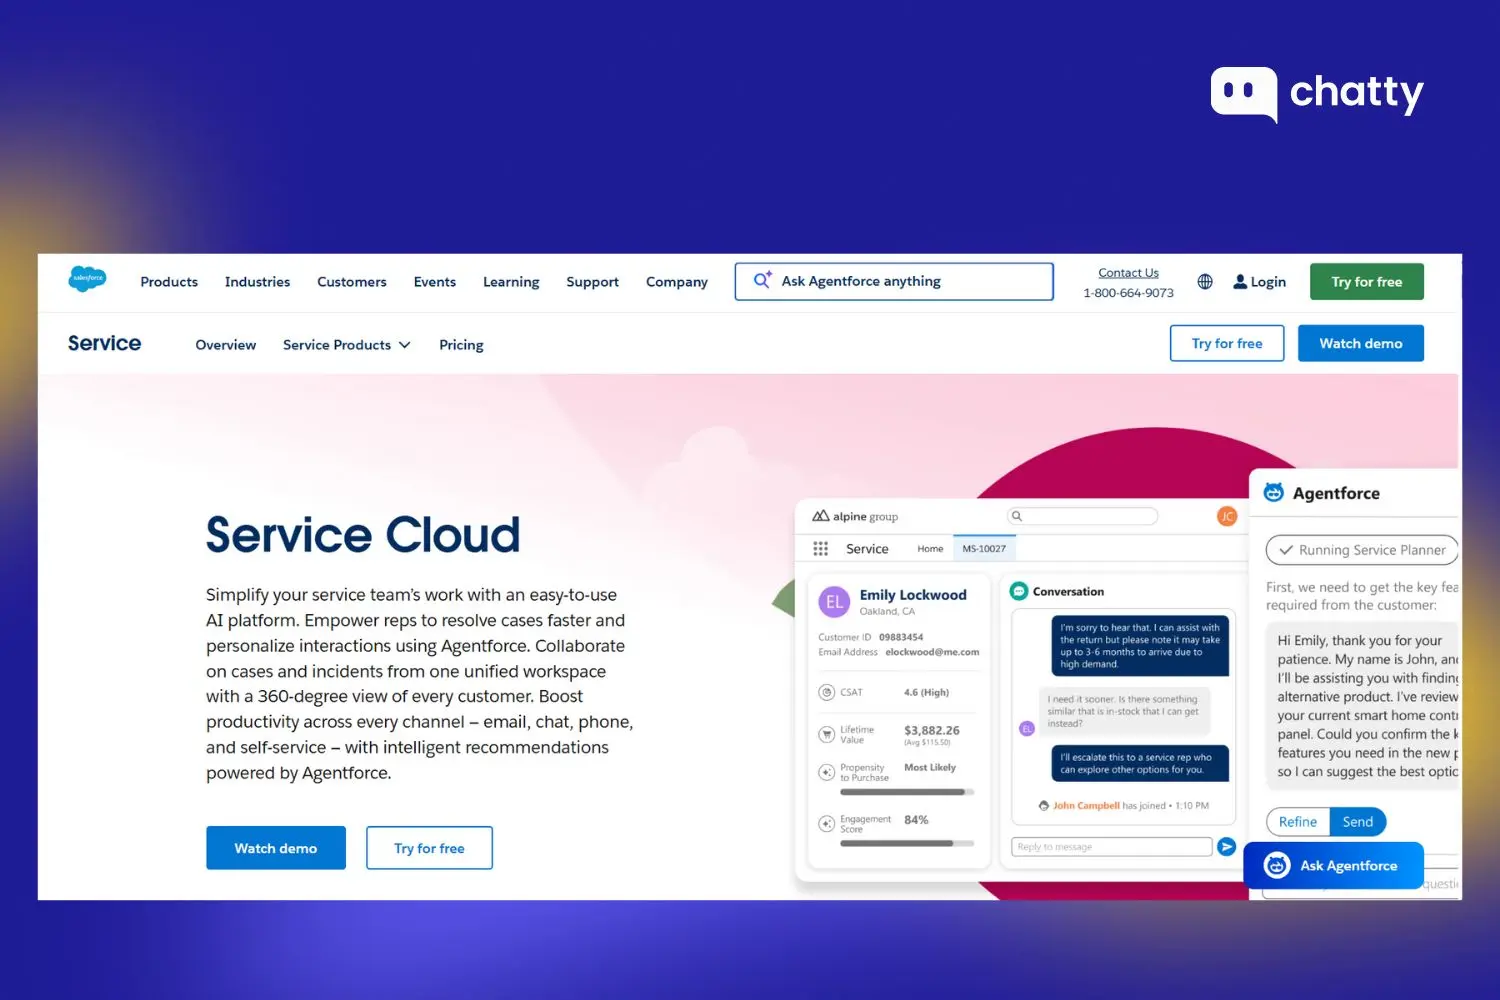Select the MS-10027 tab
Viewport: 1500px width, 1000px height.
pyautogui.click(x=984, y=549)
